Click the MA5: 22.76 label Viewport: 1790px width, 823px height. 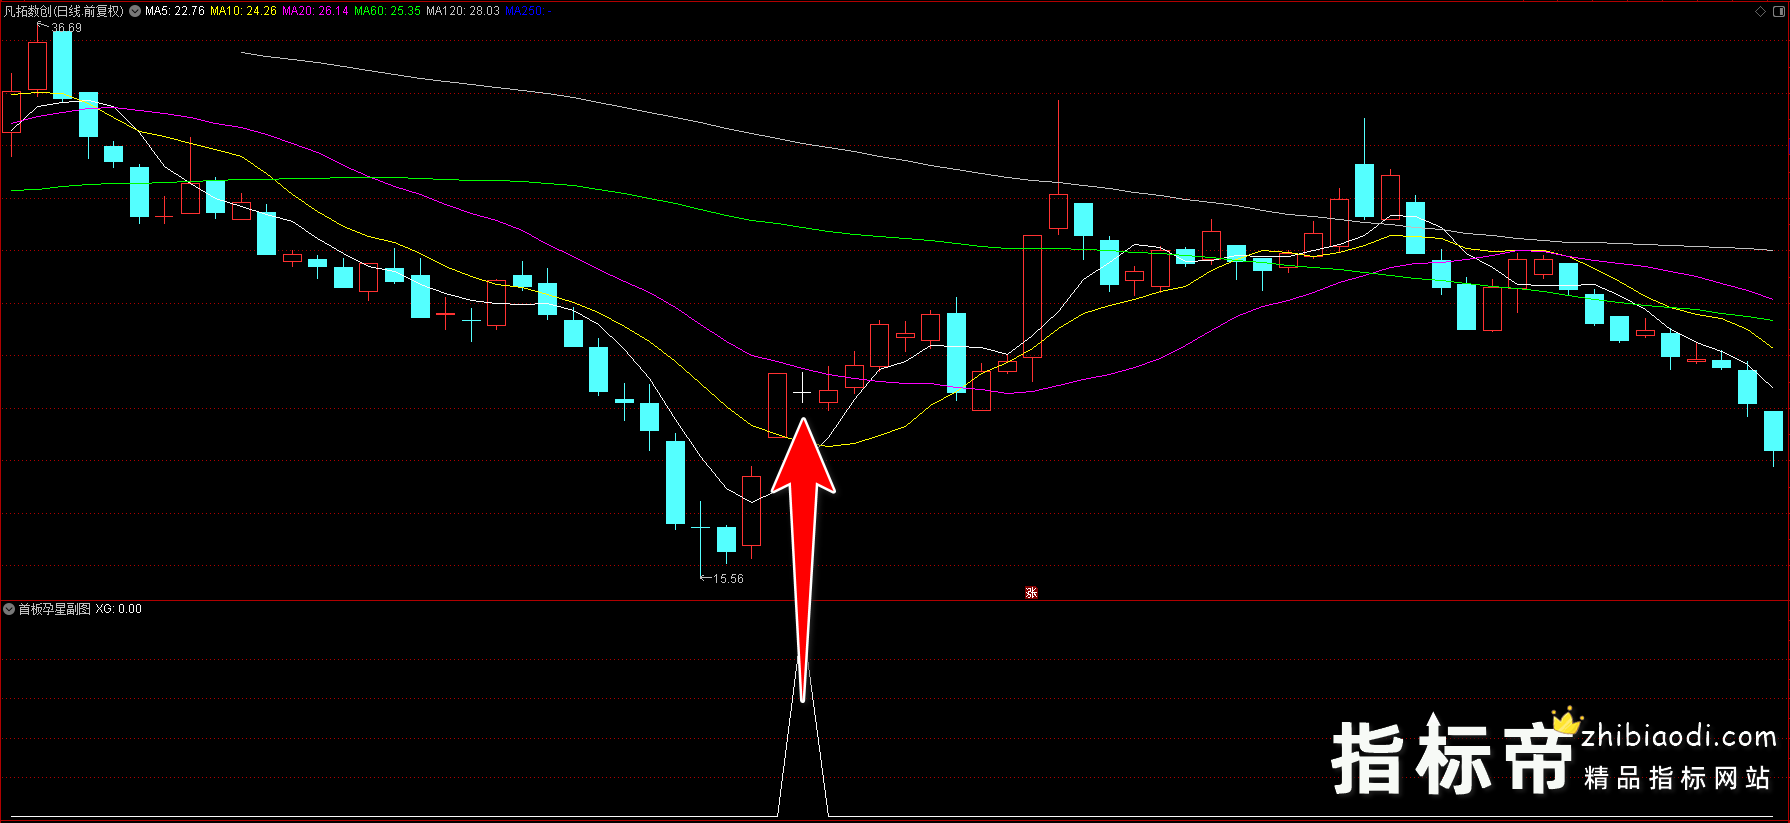point(175,11)
